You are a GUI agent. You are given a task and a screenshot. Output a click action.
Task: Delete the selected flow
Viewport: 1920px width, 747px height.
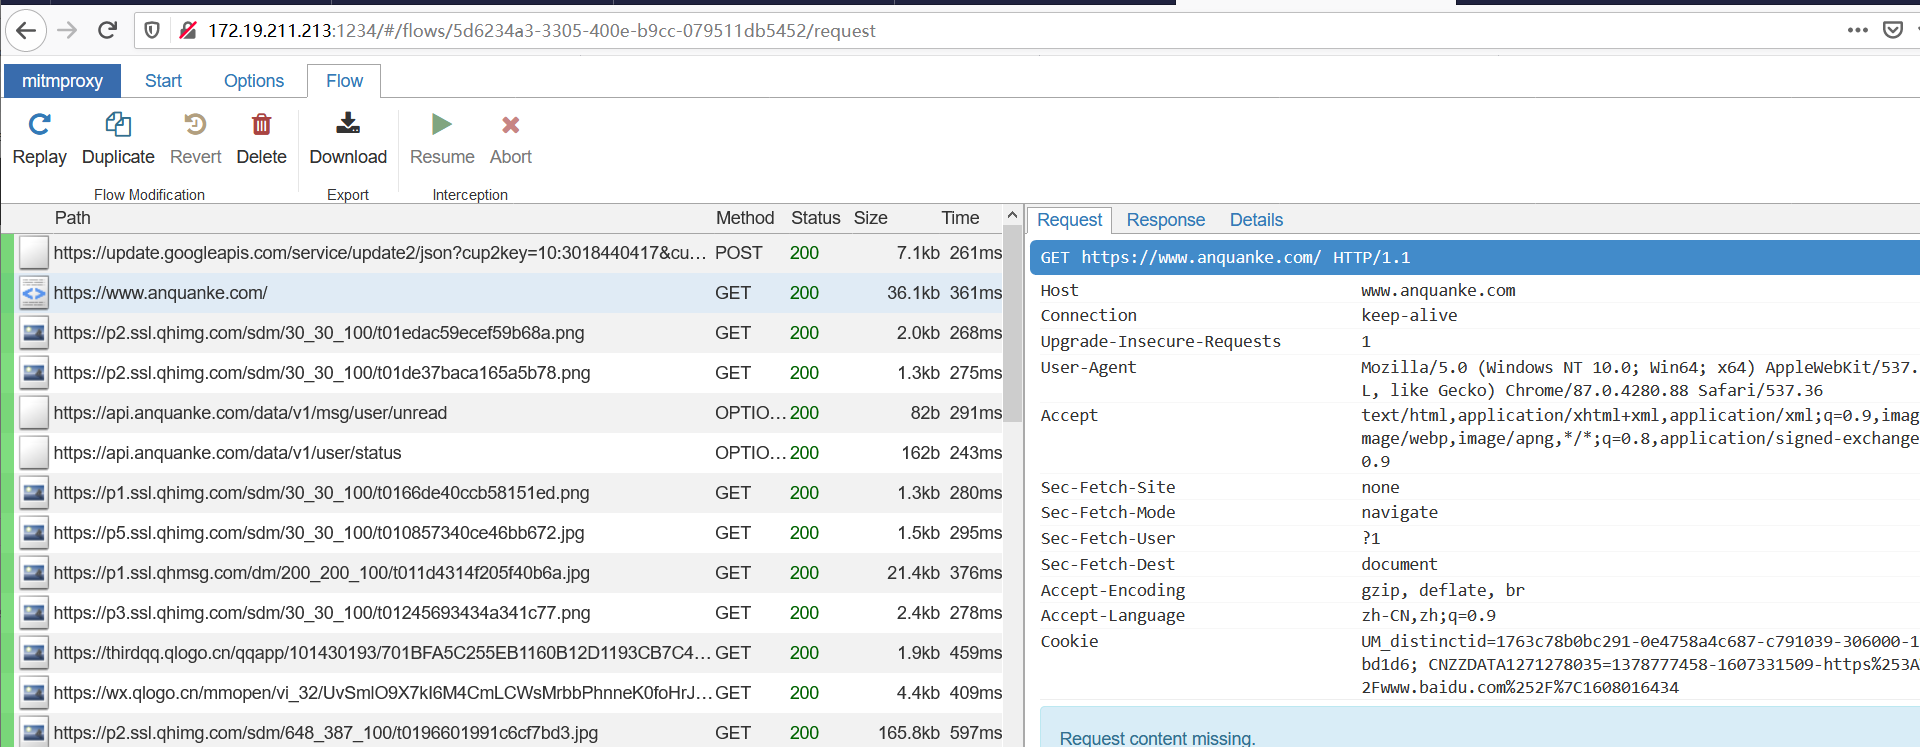261,125
